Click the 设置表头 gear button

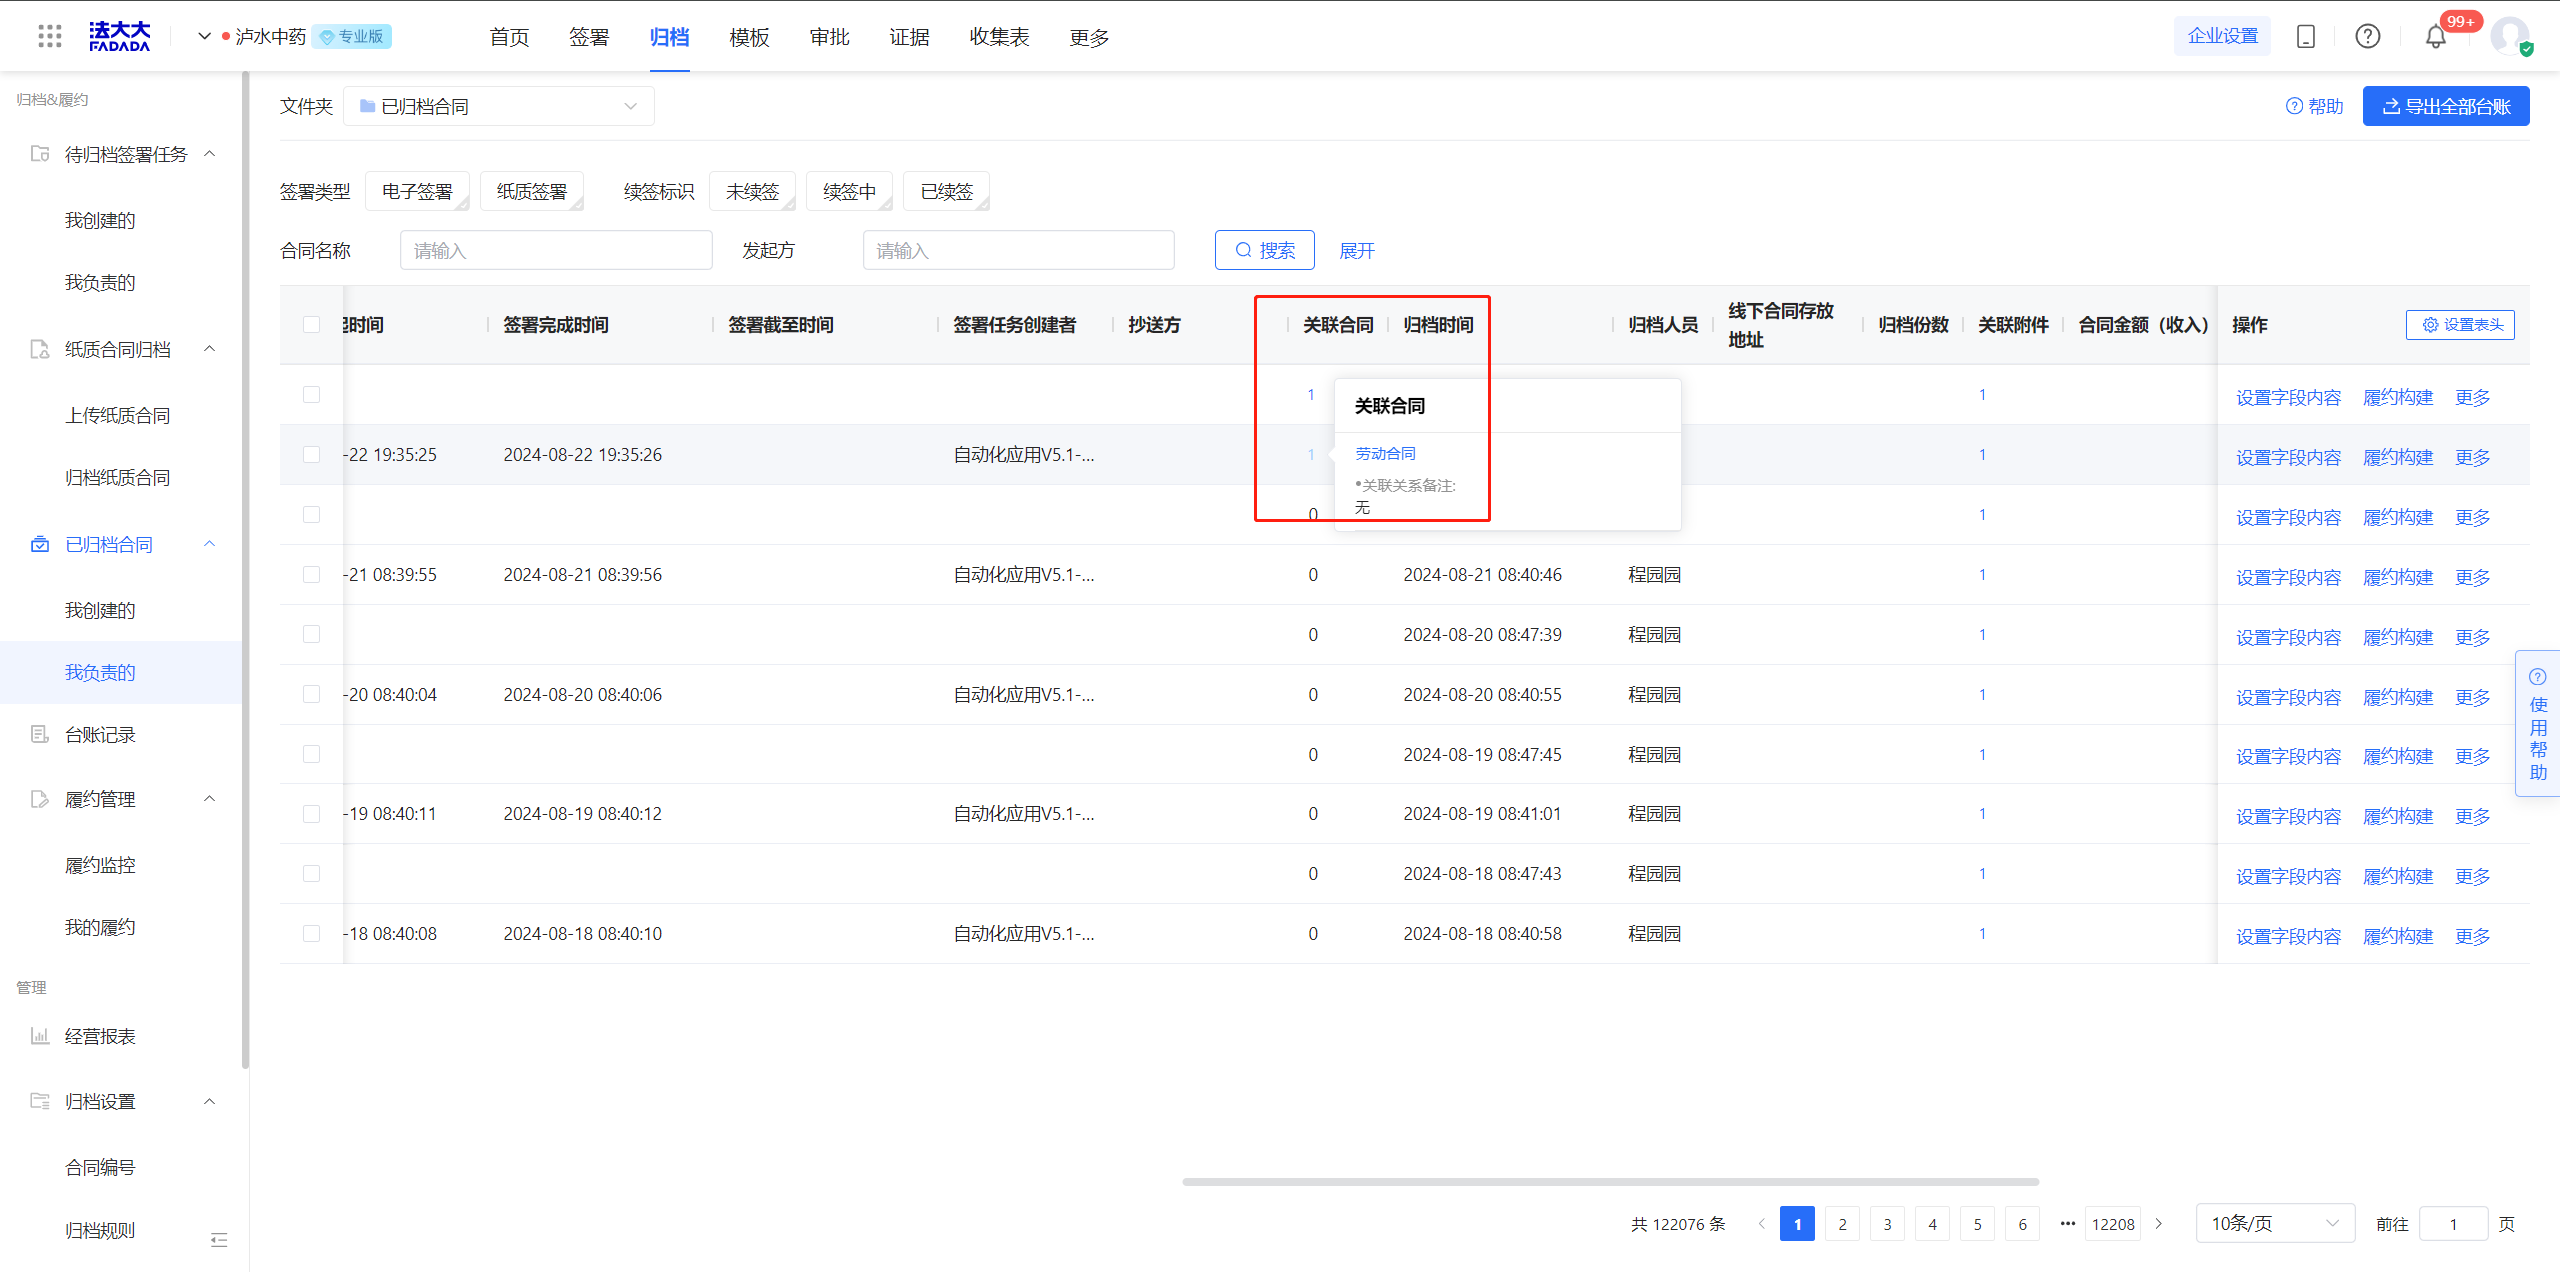2460,325
